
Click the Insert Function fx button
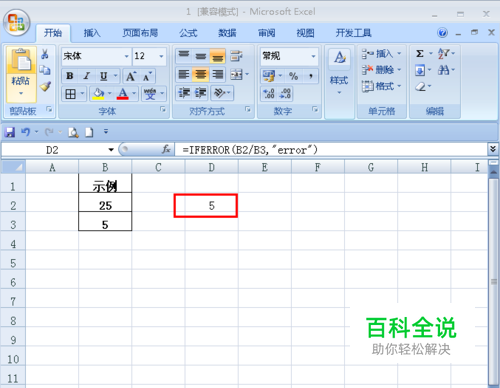click(166, 150)
